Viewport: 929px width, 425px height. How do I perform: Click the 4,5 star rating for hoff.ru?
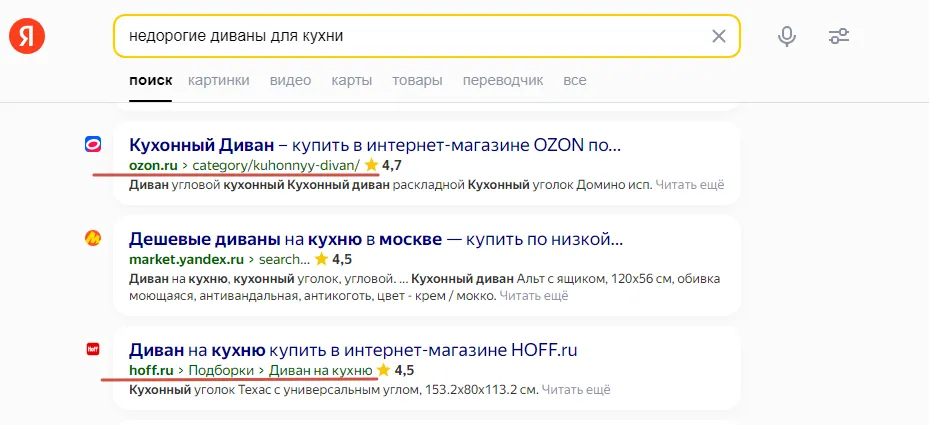396,371
